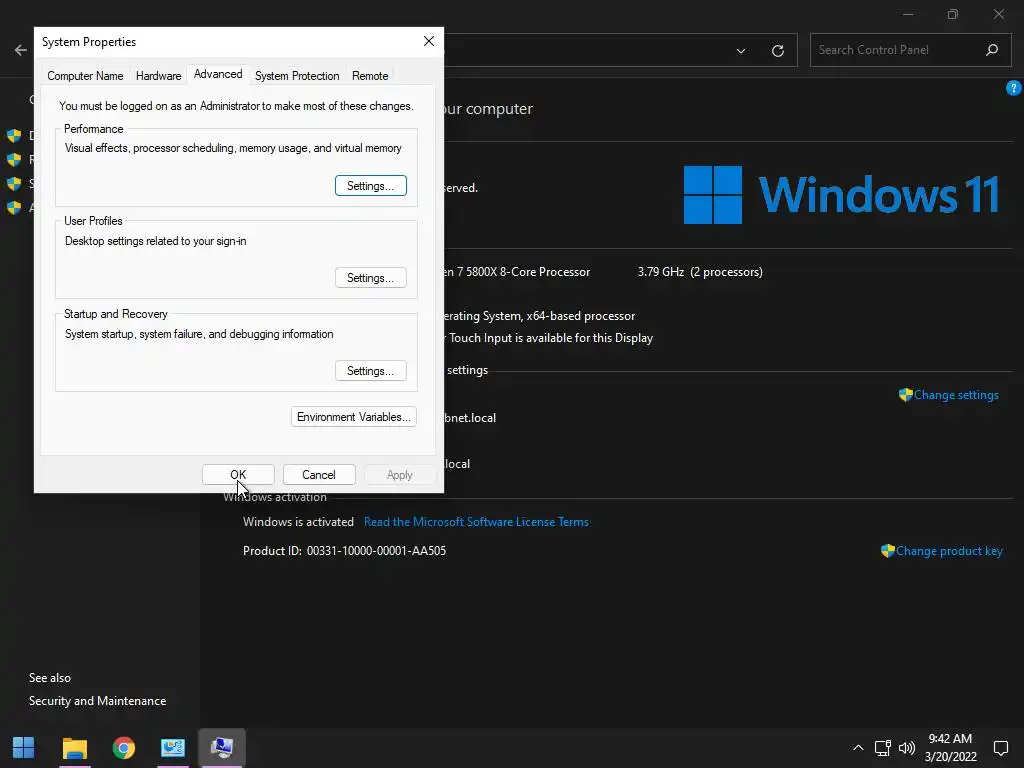Open Environment Variables dialog
1024x768 pixels.
coord(353,417)
